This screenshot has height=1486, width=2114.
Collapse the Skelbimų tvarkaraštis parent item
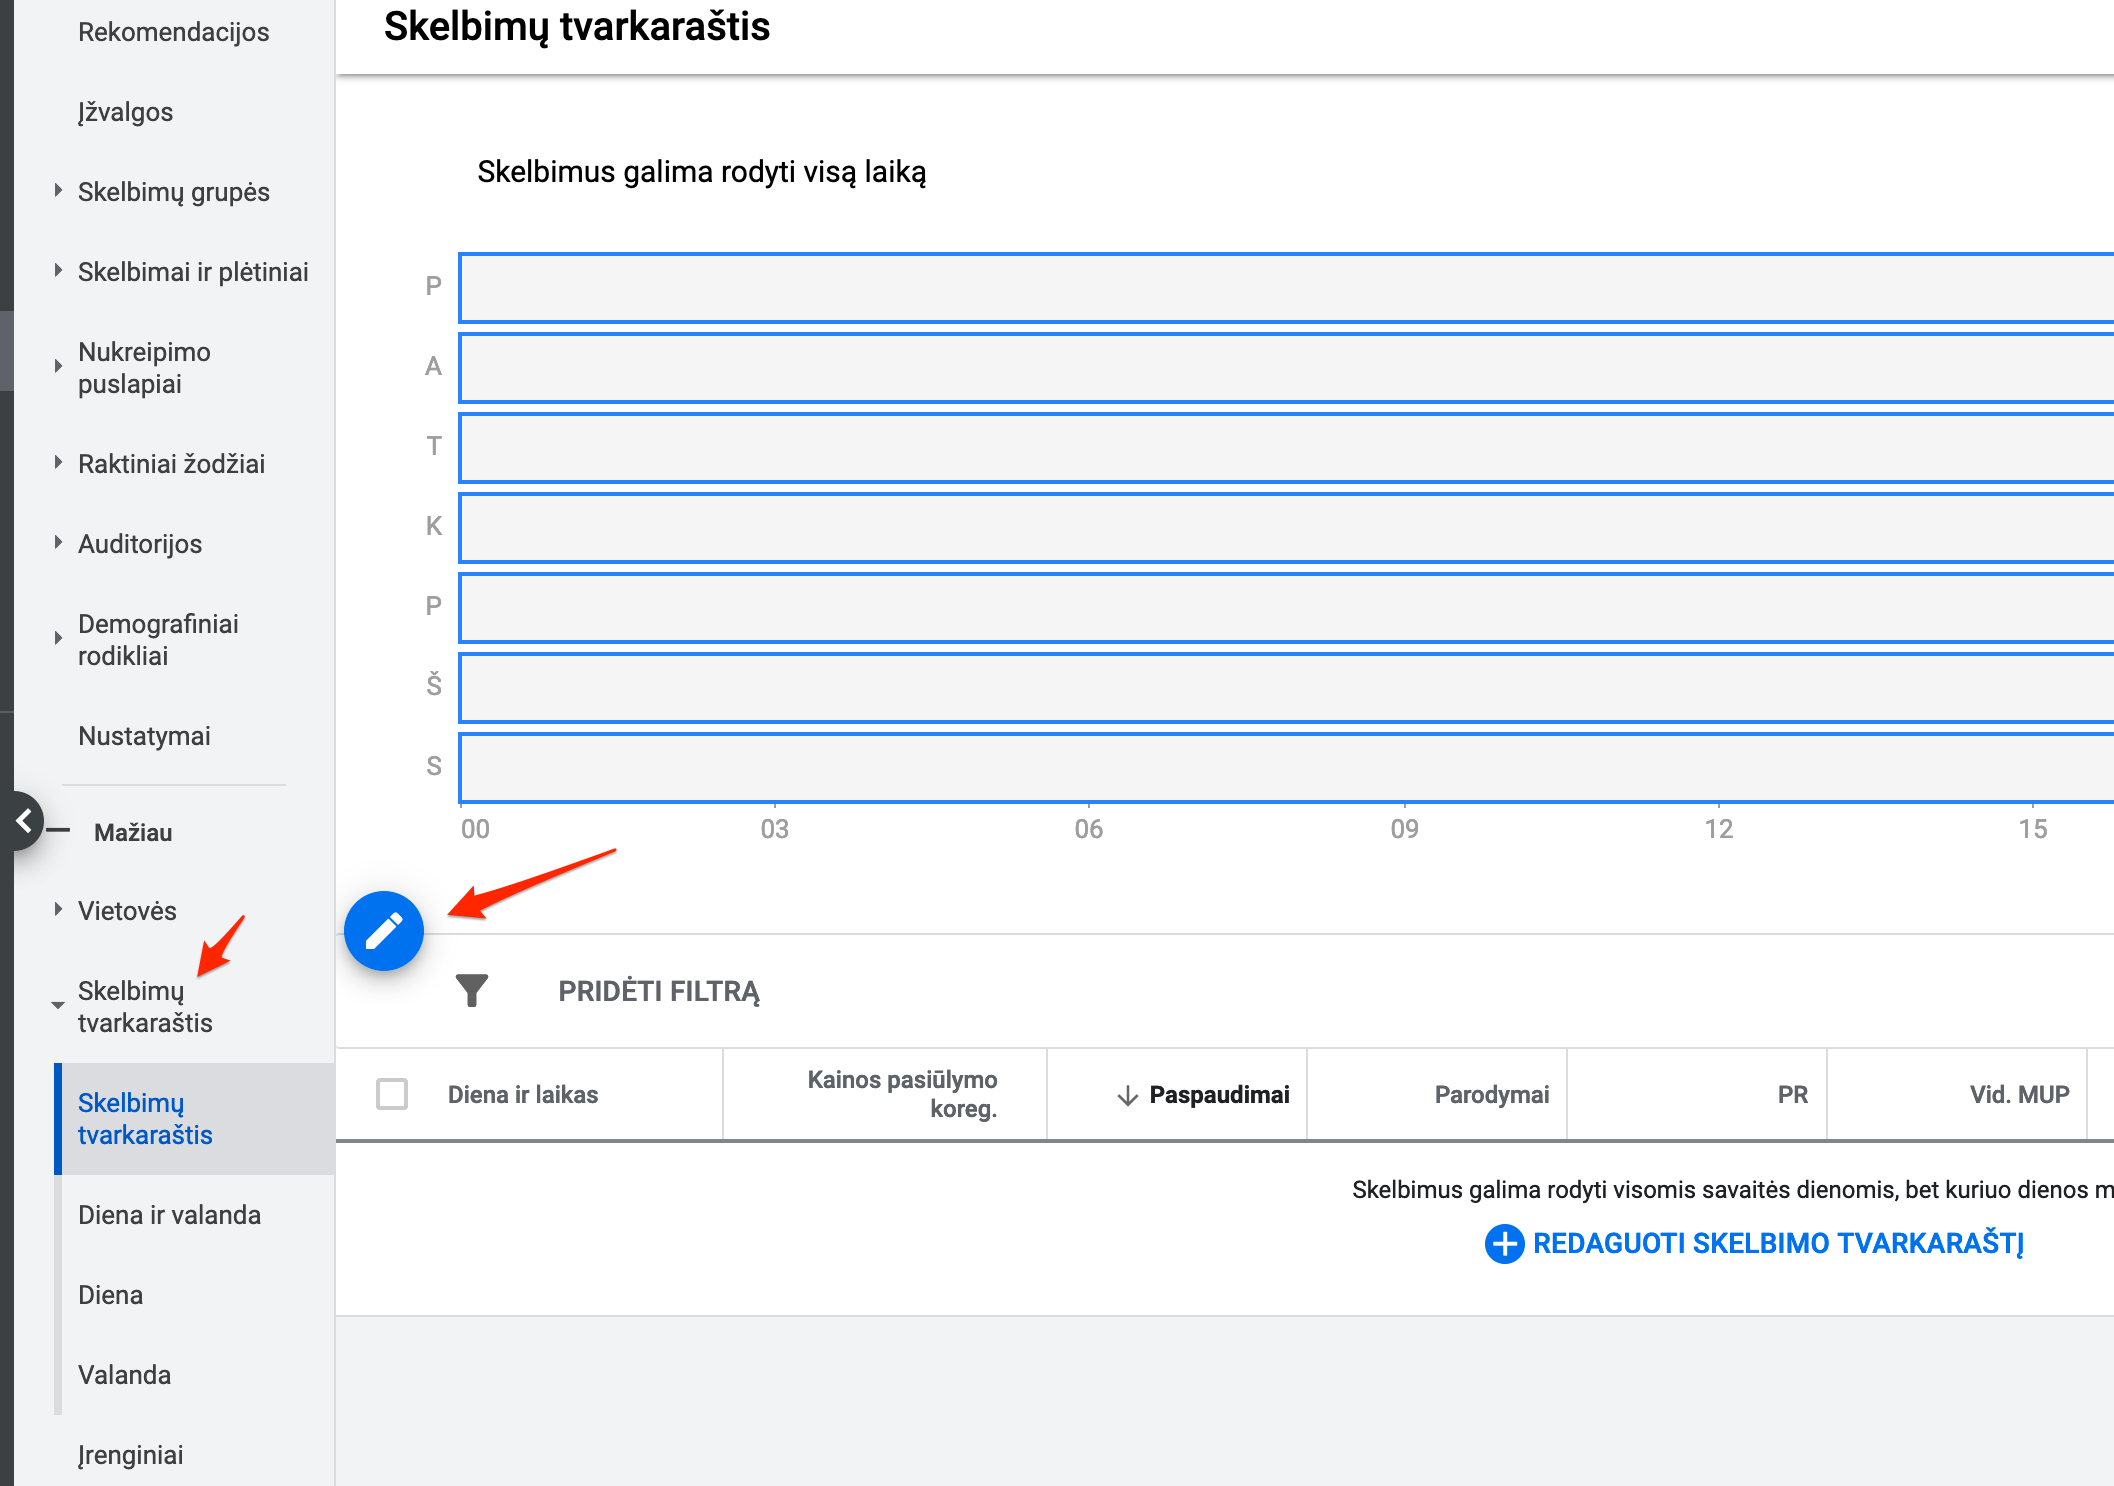58,1006
